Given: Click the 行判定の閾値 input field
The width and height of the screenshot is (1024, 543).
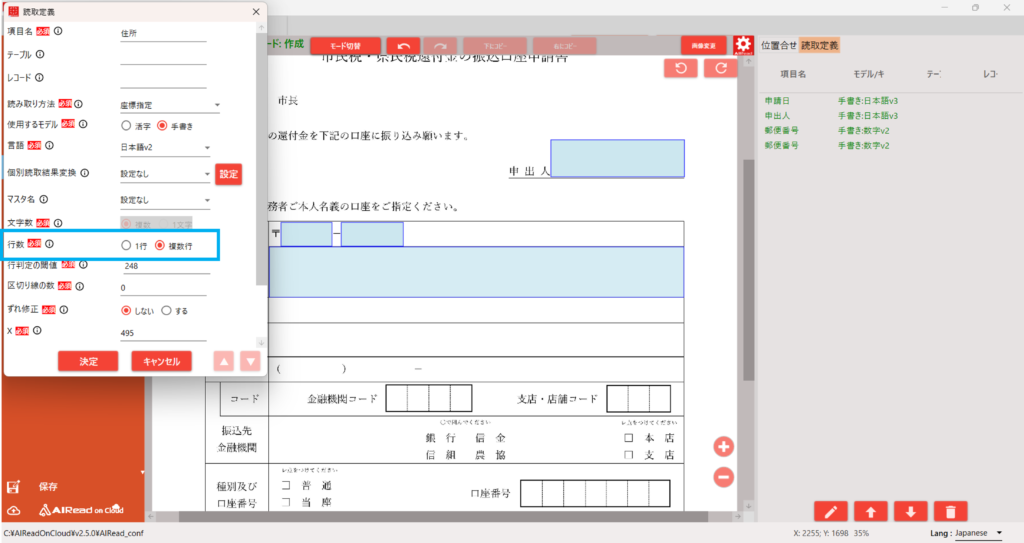Looking at the screenshot, I should click(x=166, y=266).
